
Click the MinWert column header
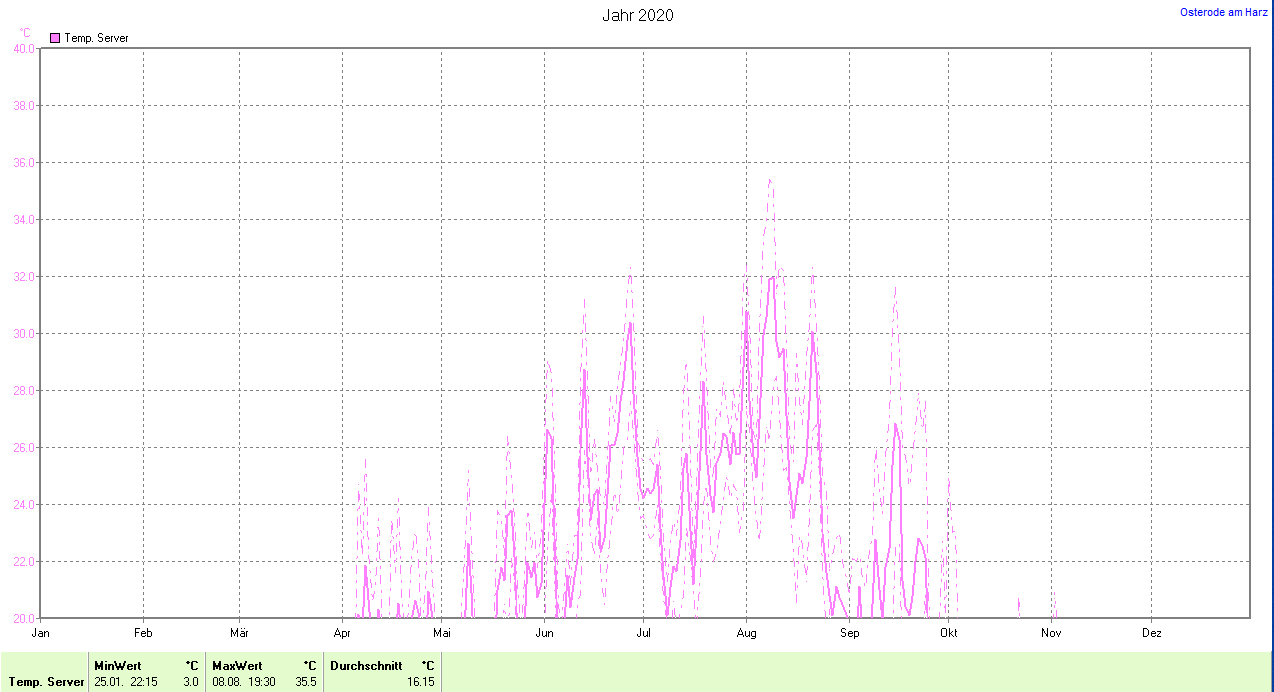(117, 665)
